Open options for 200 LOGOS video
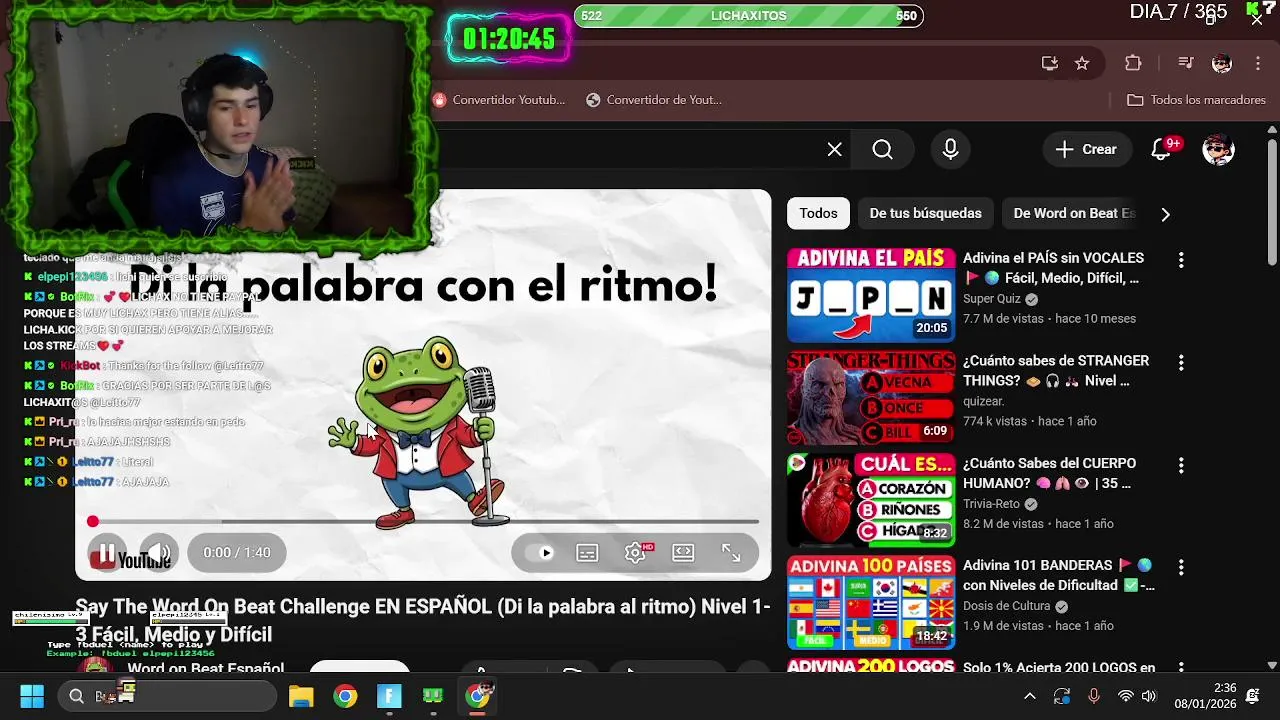This screenshot has width=1280, height=720. coord(1181,668)
